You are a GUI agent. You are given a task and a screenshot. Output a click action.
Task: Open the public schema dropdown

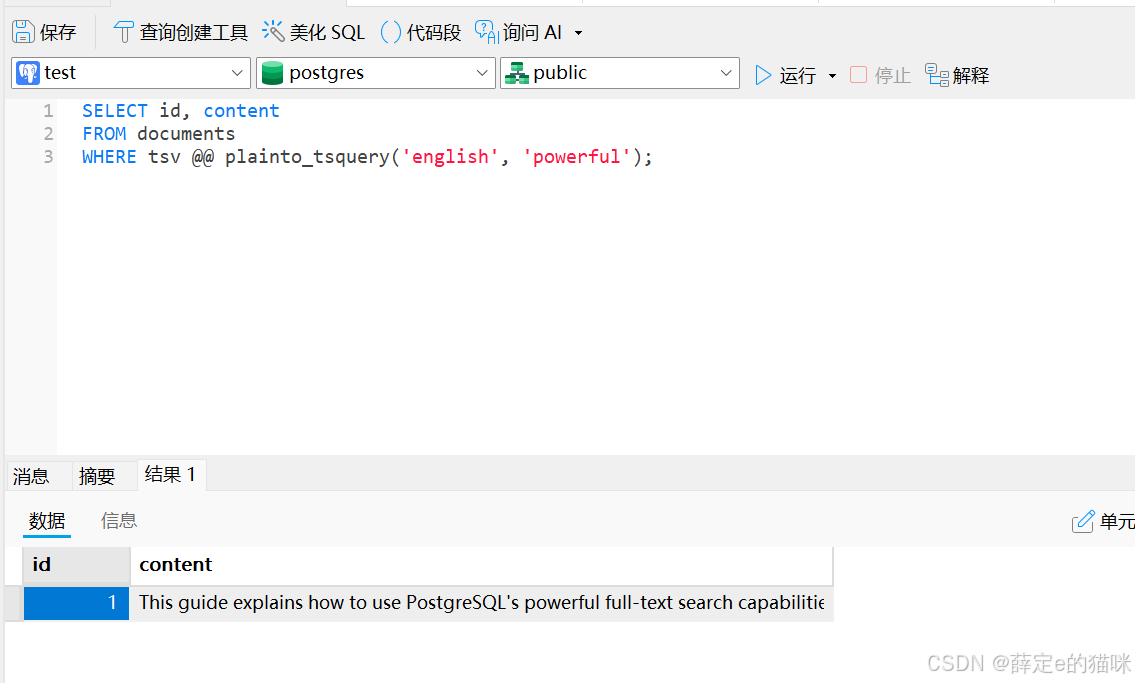coord(726,73)
